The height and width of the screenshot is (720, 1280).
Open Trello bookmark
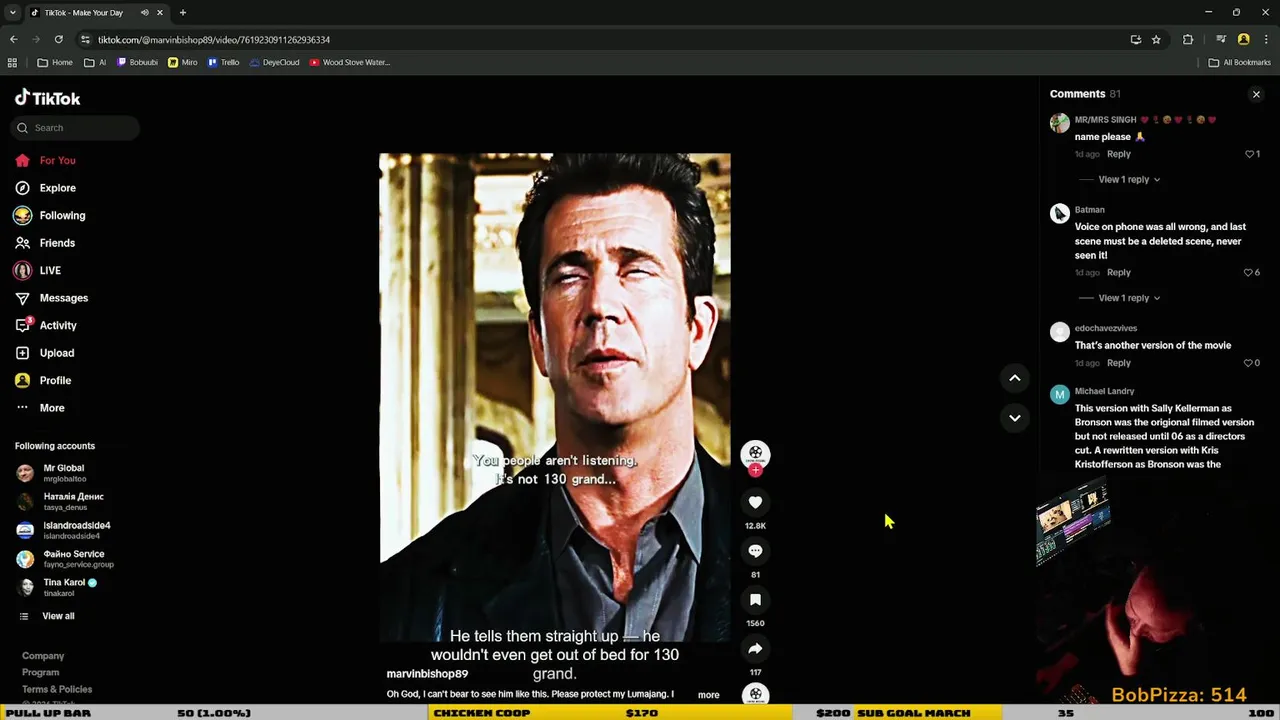223,62
